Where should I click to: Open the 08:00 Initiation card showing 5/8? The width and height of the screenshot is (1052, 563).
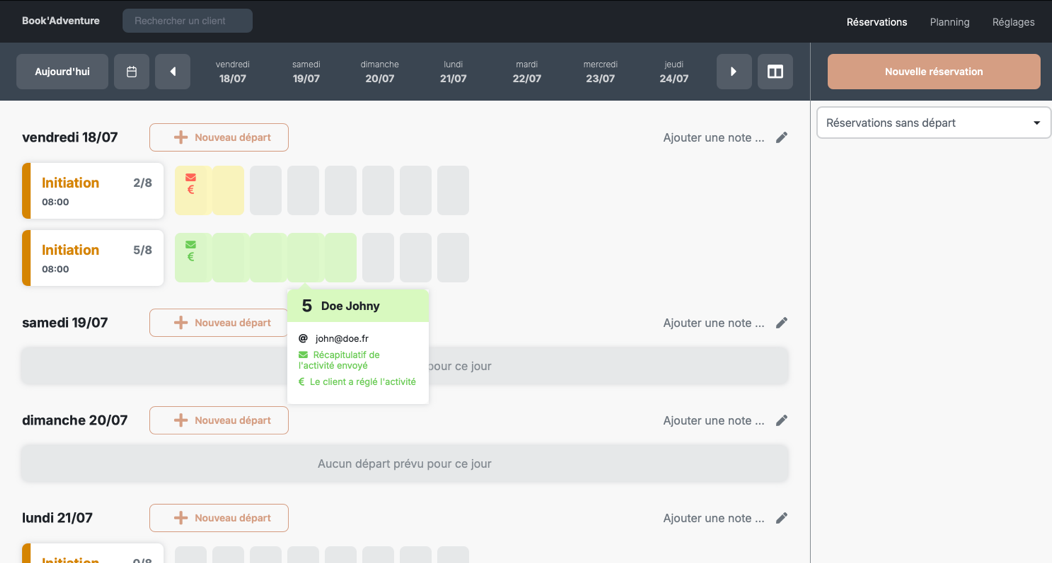93,258
